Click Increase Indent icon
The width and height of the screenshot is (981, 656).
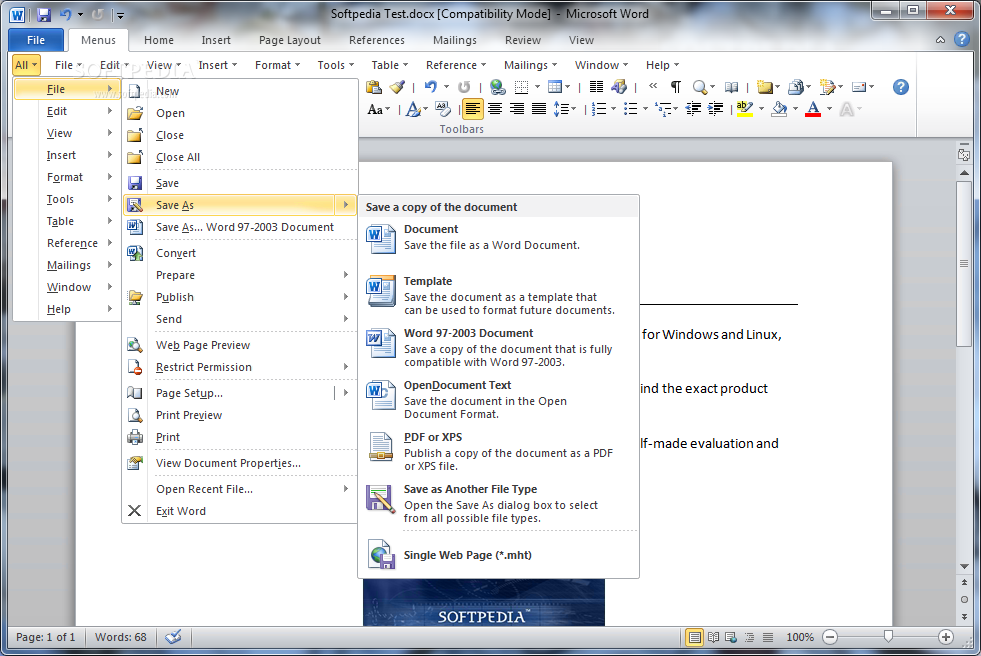(x=716, y=109)
